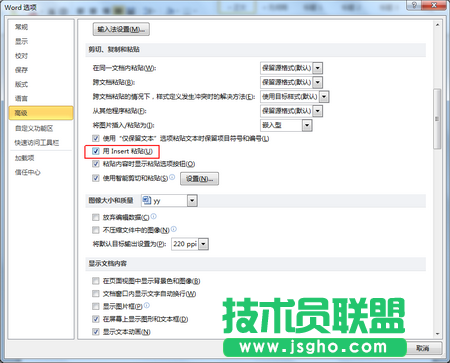Click scroll down arrow of options pane
Screen dimensions: 450x363
click(x=437, y=334)
